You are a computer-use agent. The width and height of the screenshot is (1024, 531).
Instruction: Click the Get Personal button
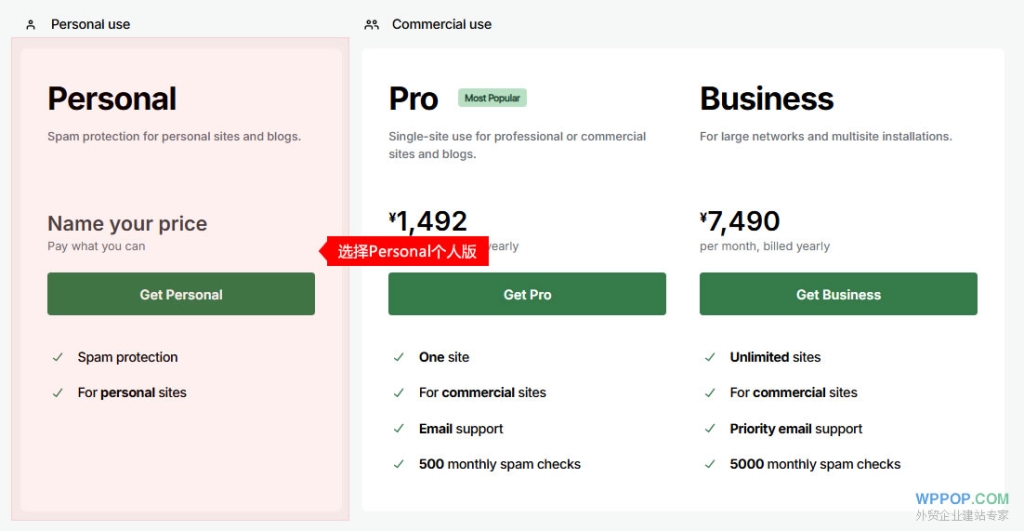tap(181, 294)
